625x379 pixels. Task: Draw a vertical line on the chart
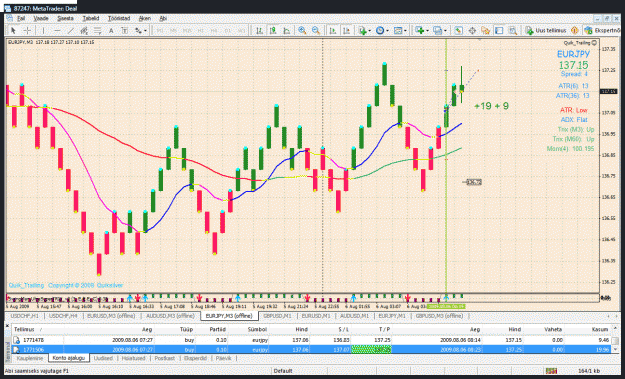[43, 31]
